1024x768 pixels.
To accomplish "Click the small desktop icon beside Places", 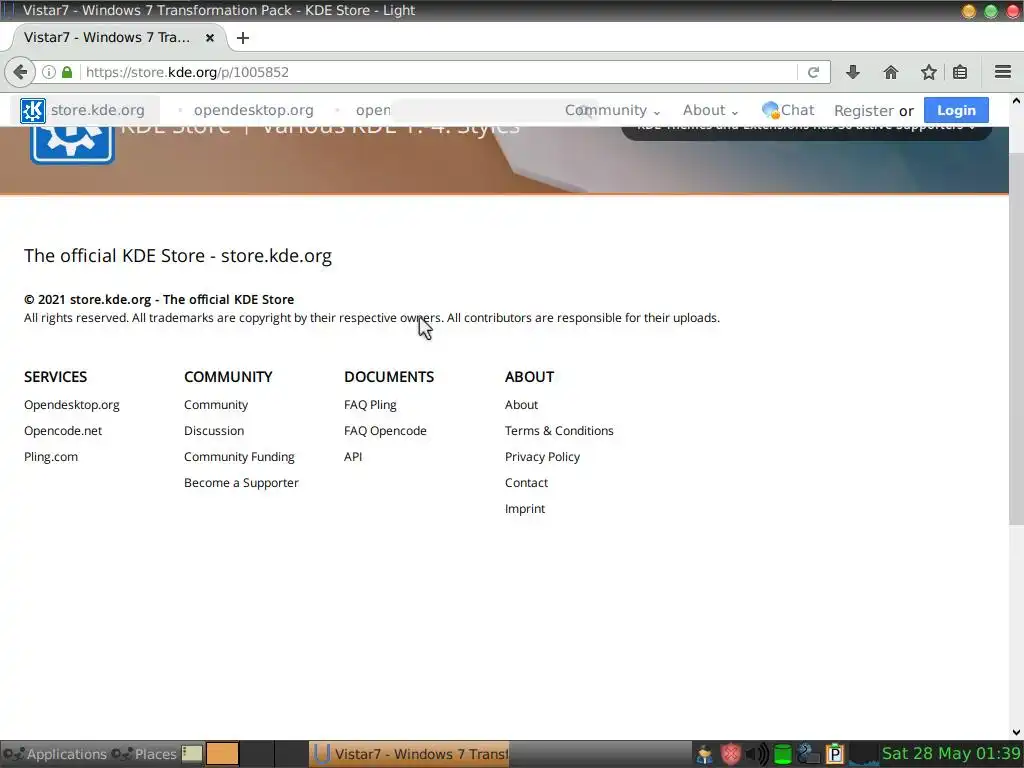I will click(x=192, y=754).
